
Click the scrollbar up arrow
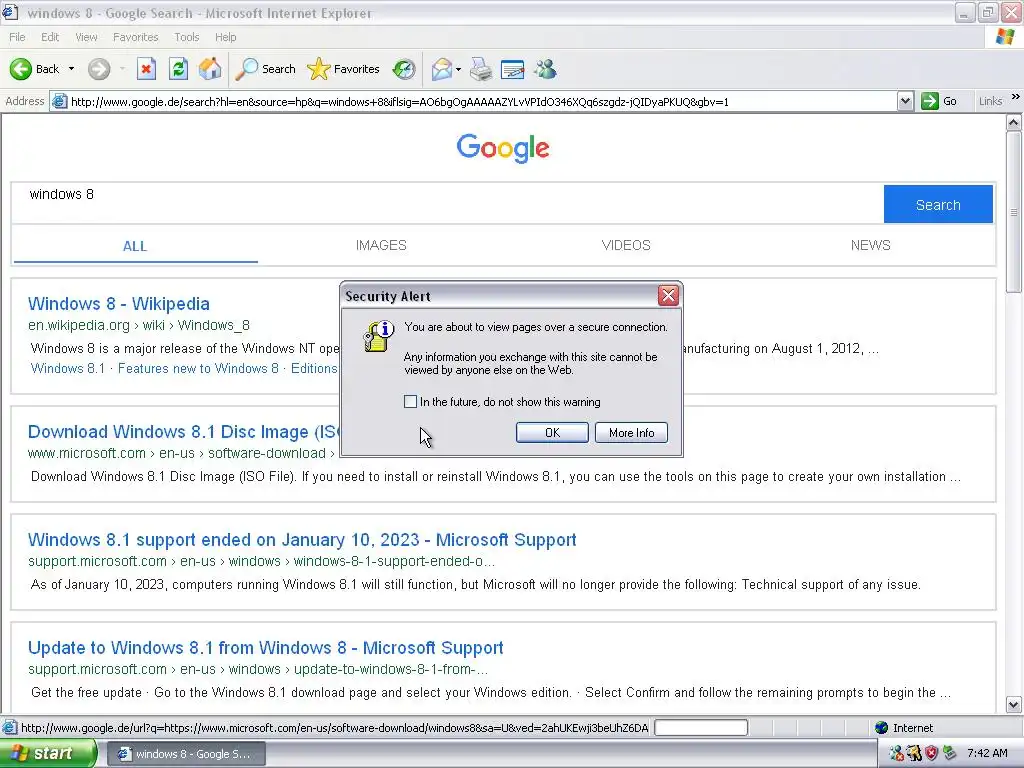(x=1014, y=123)
